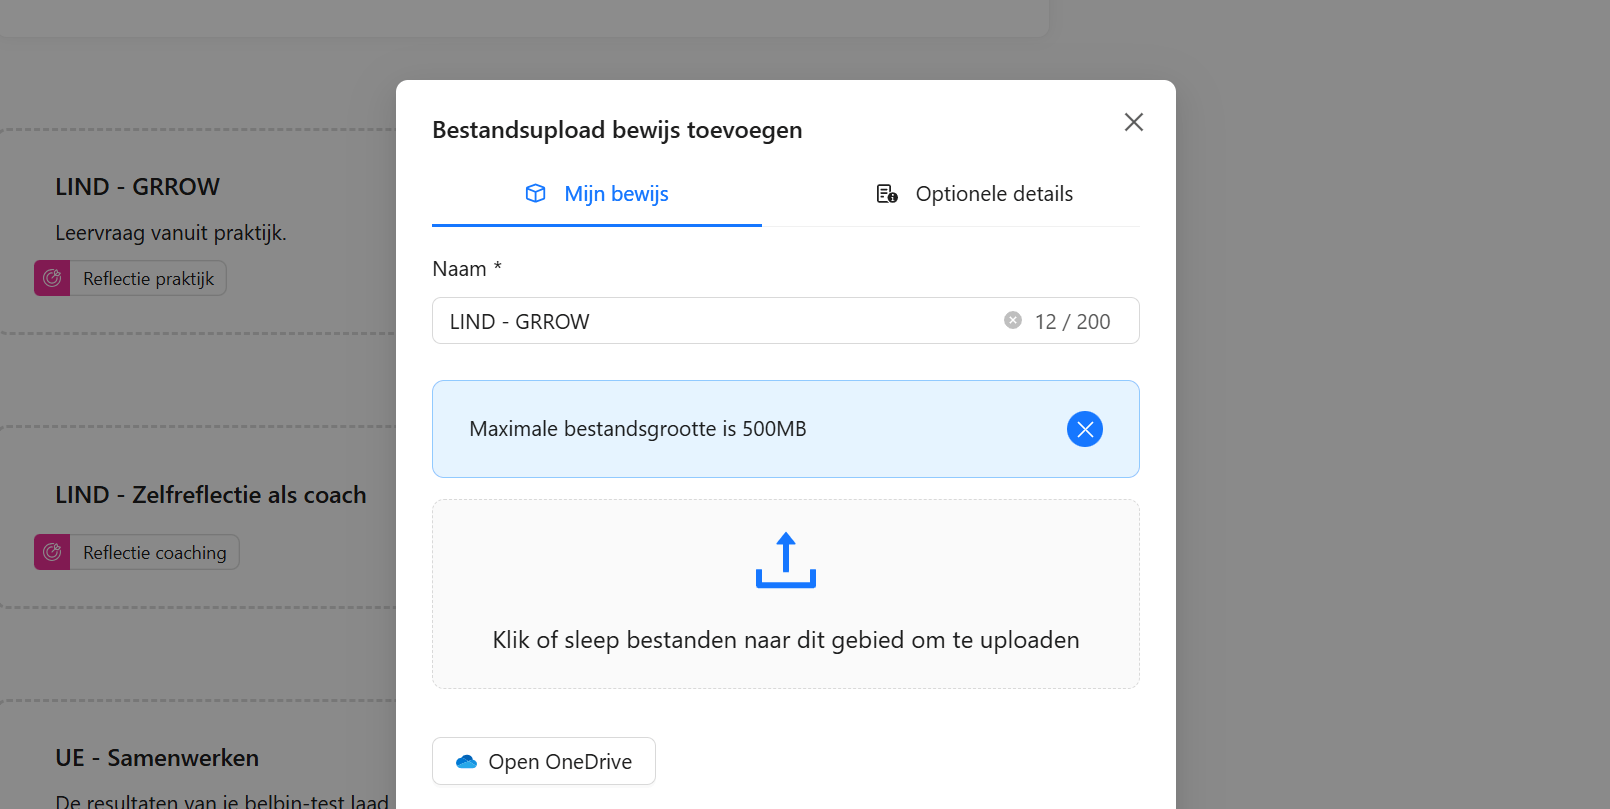Click the UE - Samenwerken heading
The image size is (1610, 809).
157,758
